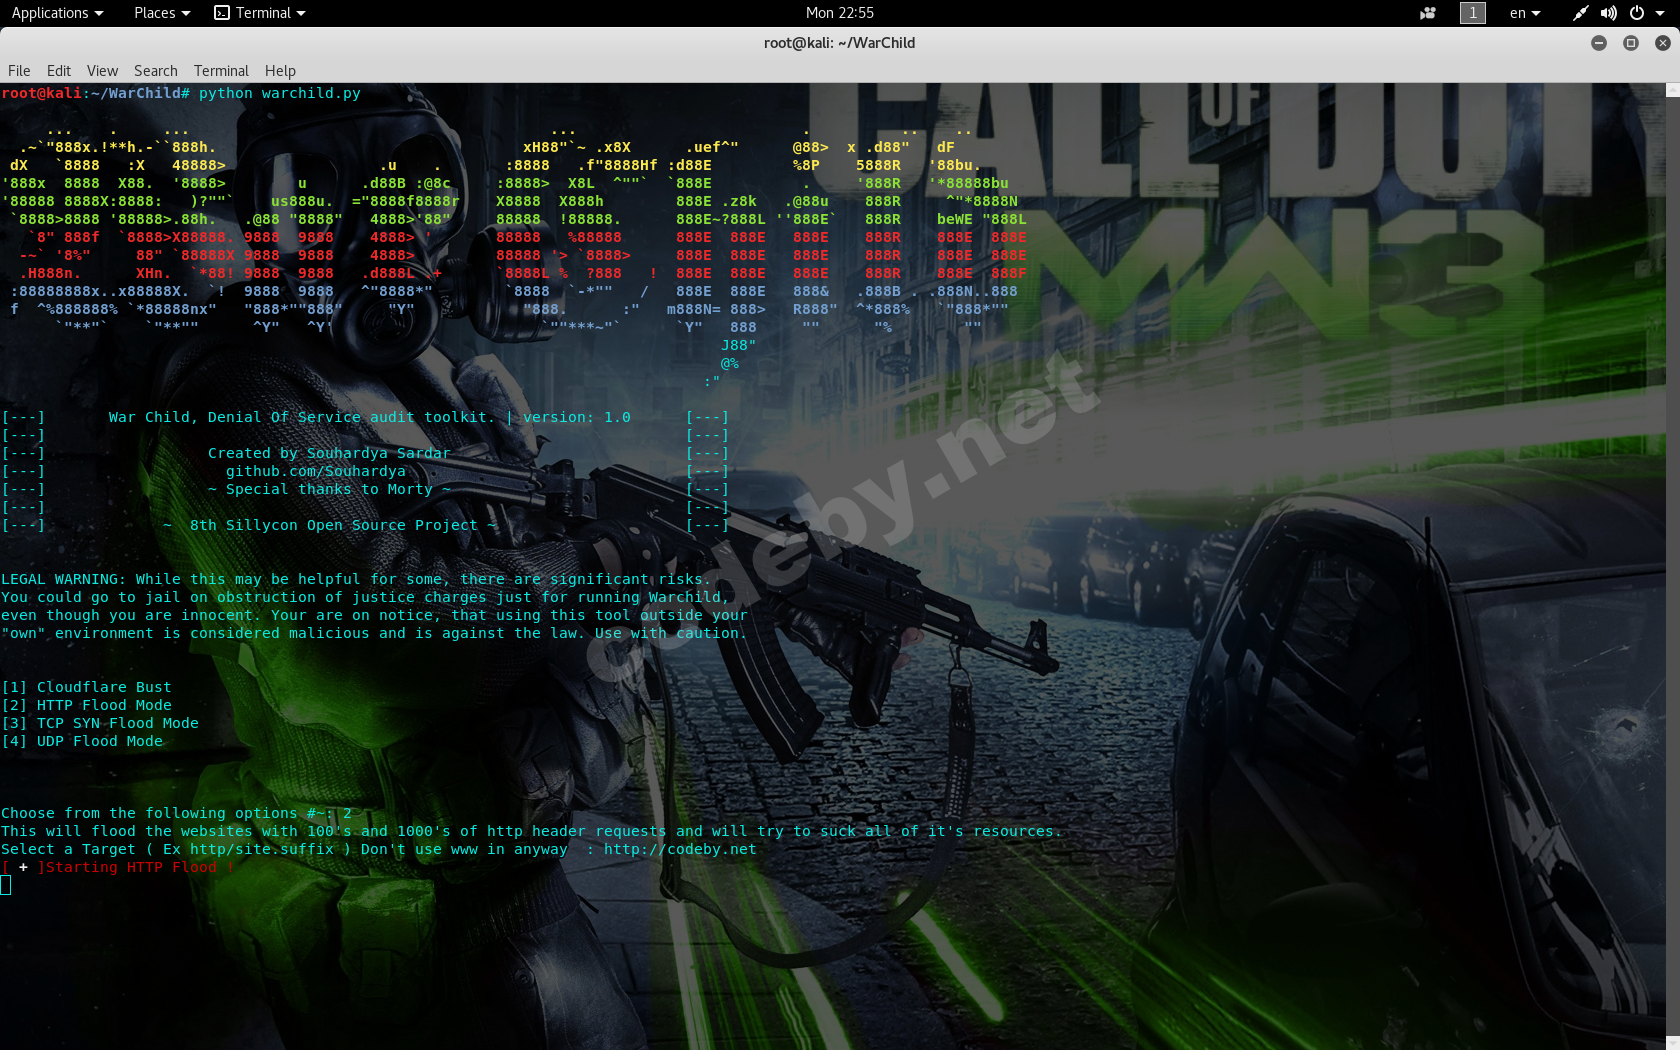
Task: Expand the Places dropdown menu
Action: [x=161, y=13]
